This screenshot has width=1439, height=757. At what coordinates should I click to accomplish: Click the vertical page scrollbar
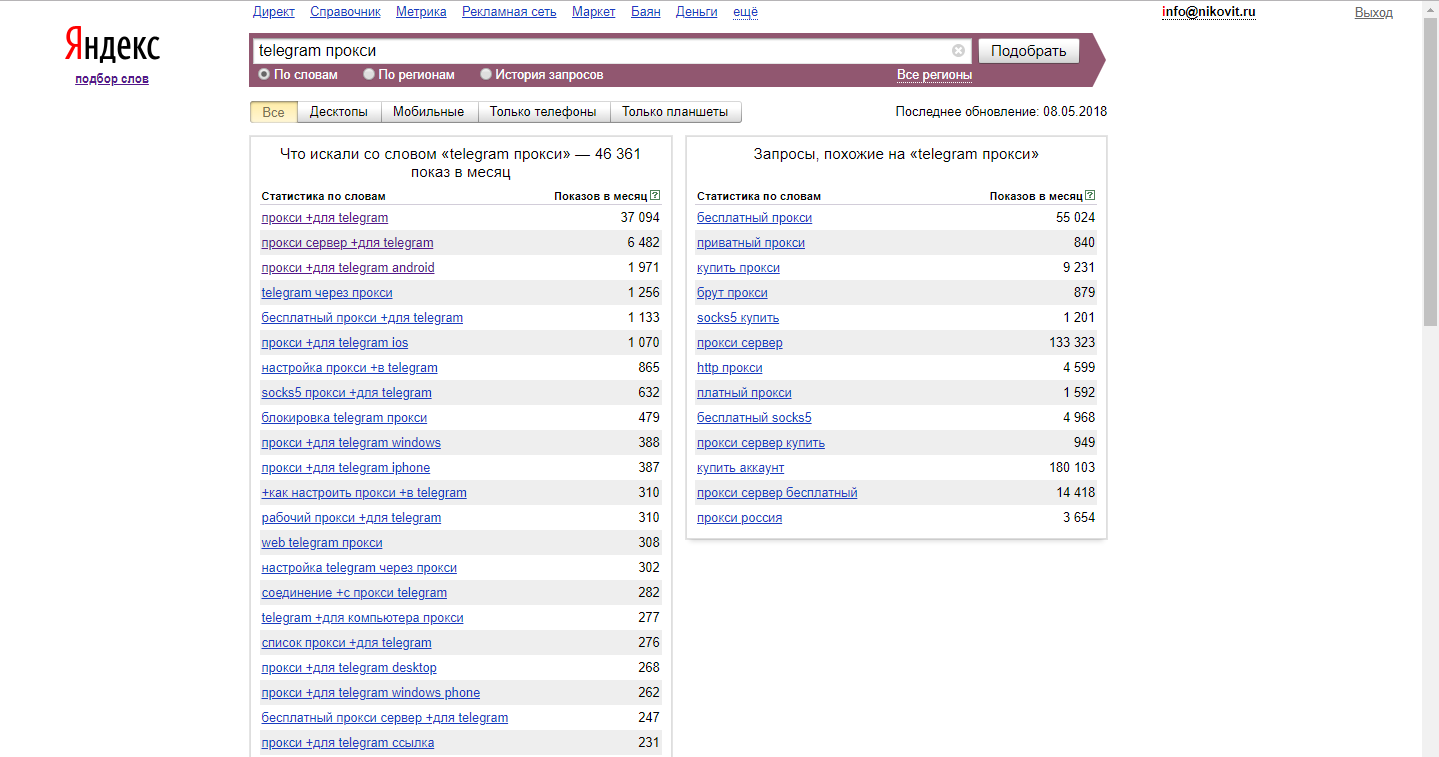[1430, 170]
